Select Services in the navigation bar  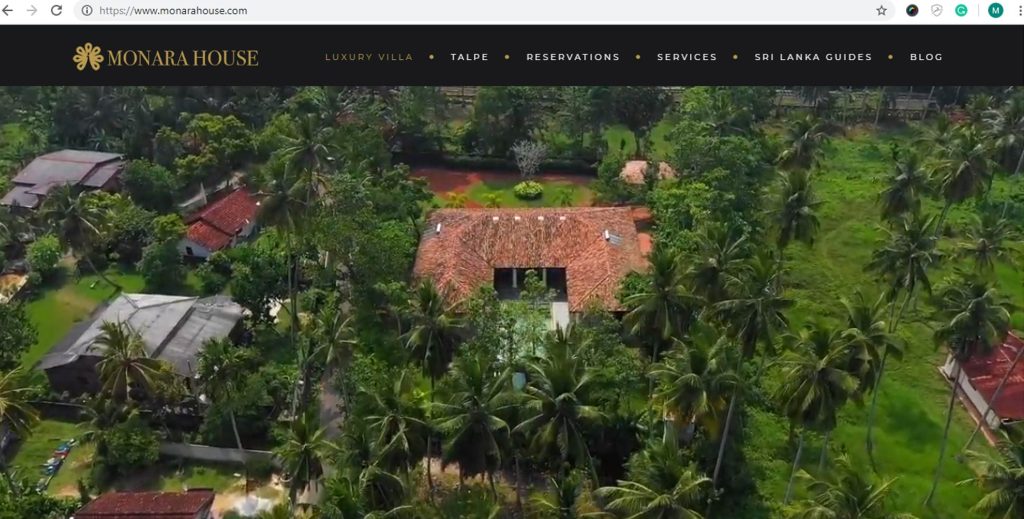[x=687, y=57]
